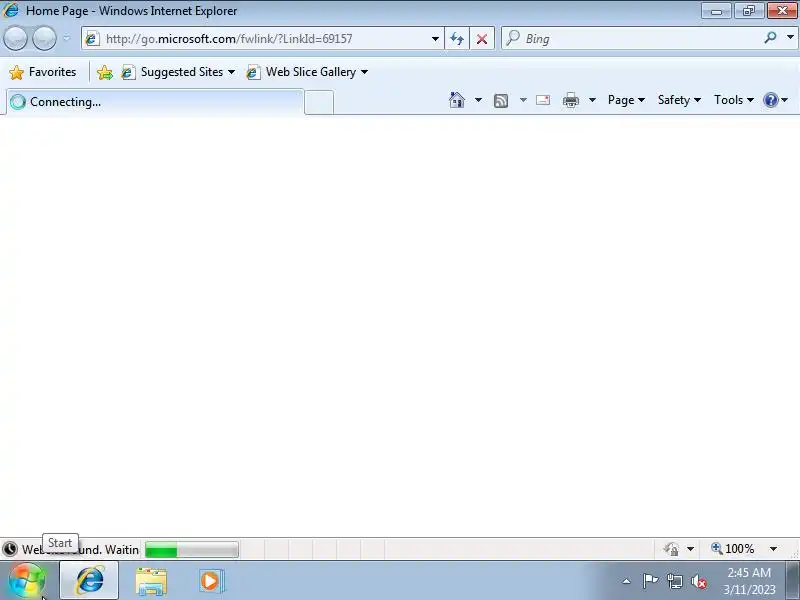
Task: Click the network tray icon
Action: coord(675,581)
